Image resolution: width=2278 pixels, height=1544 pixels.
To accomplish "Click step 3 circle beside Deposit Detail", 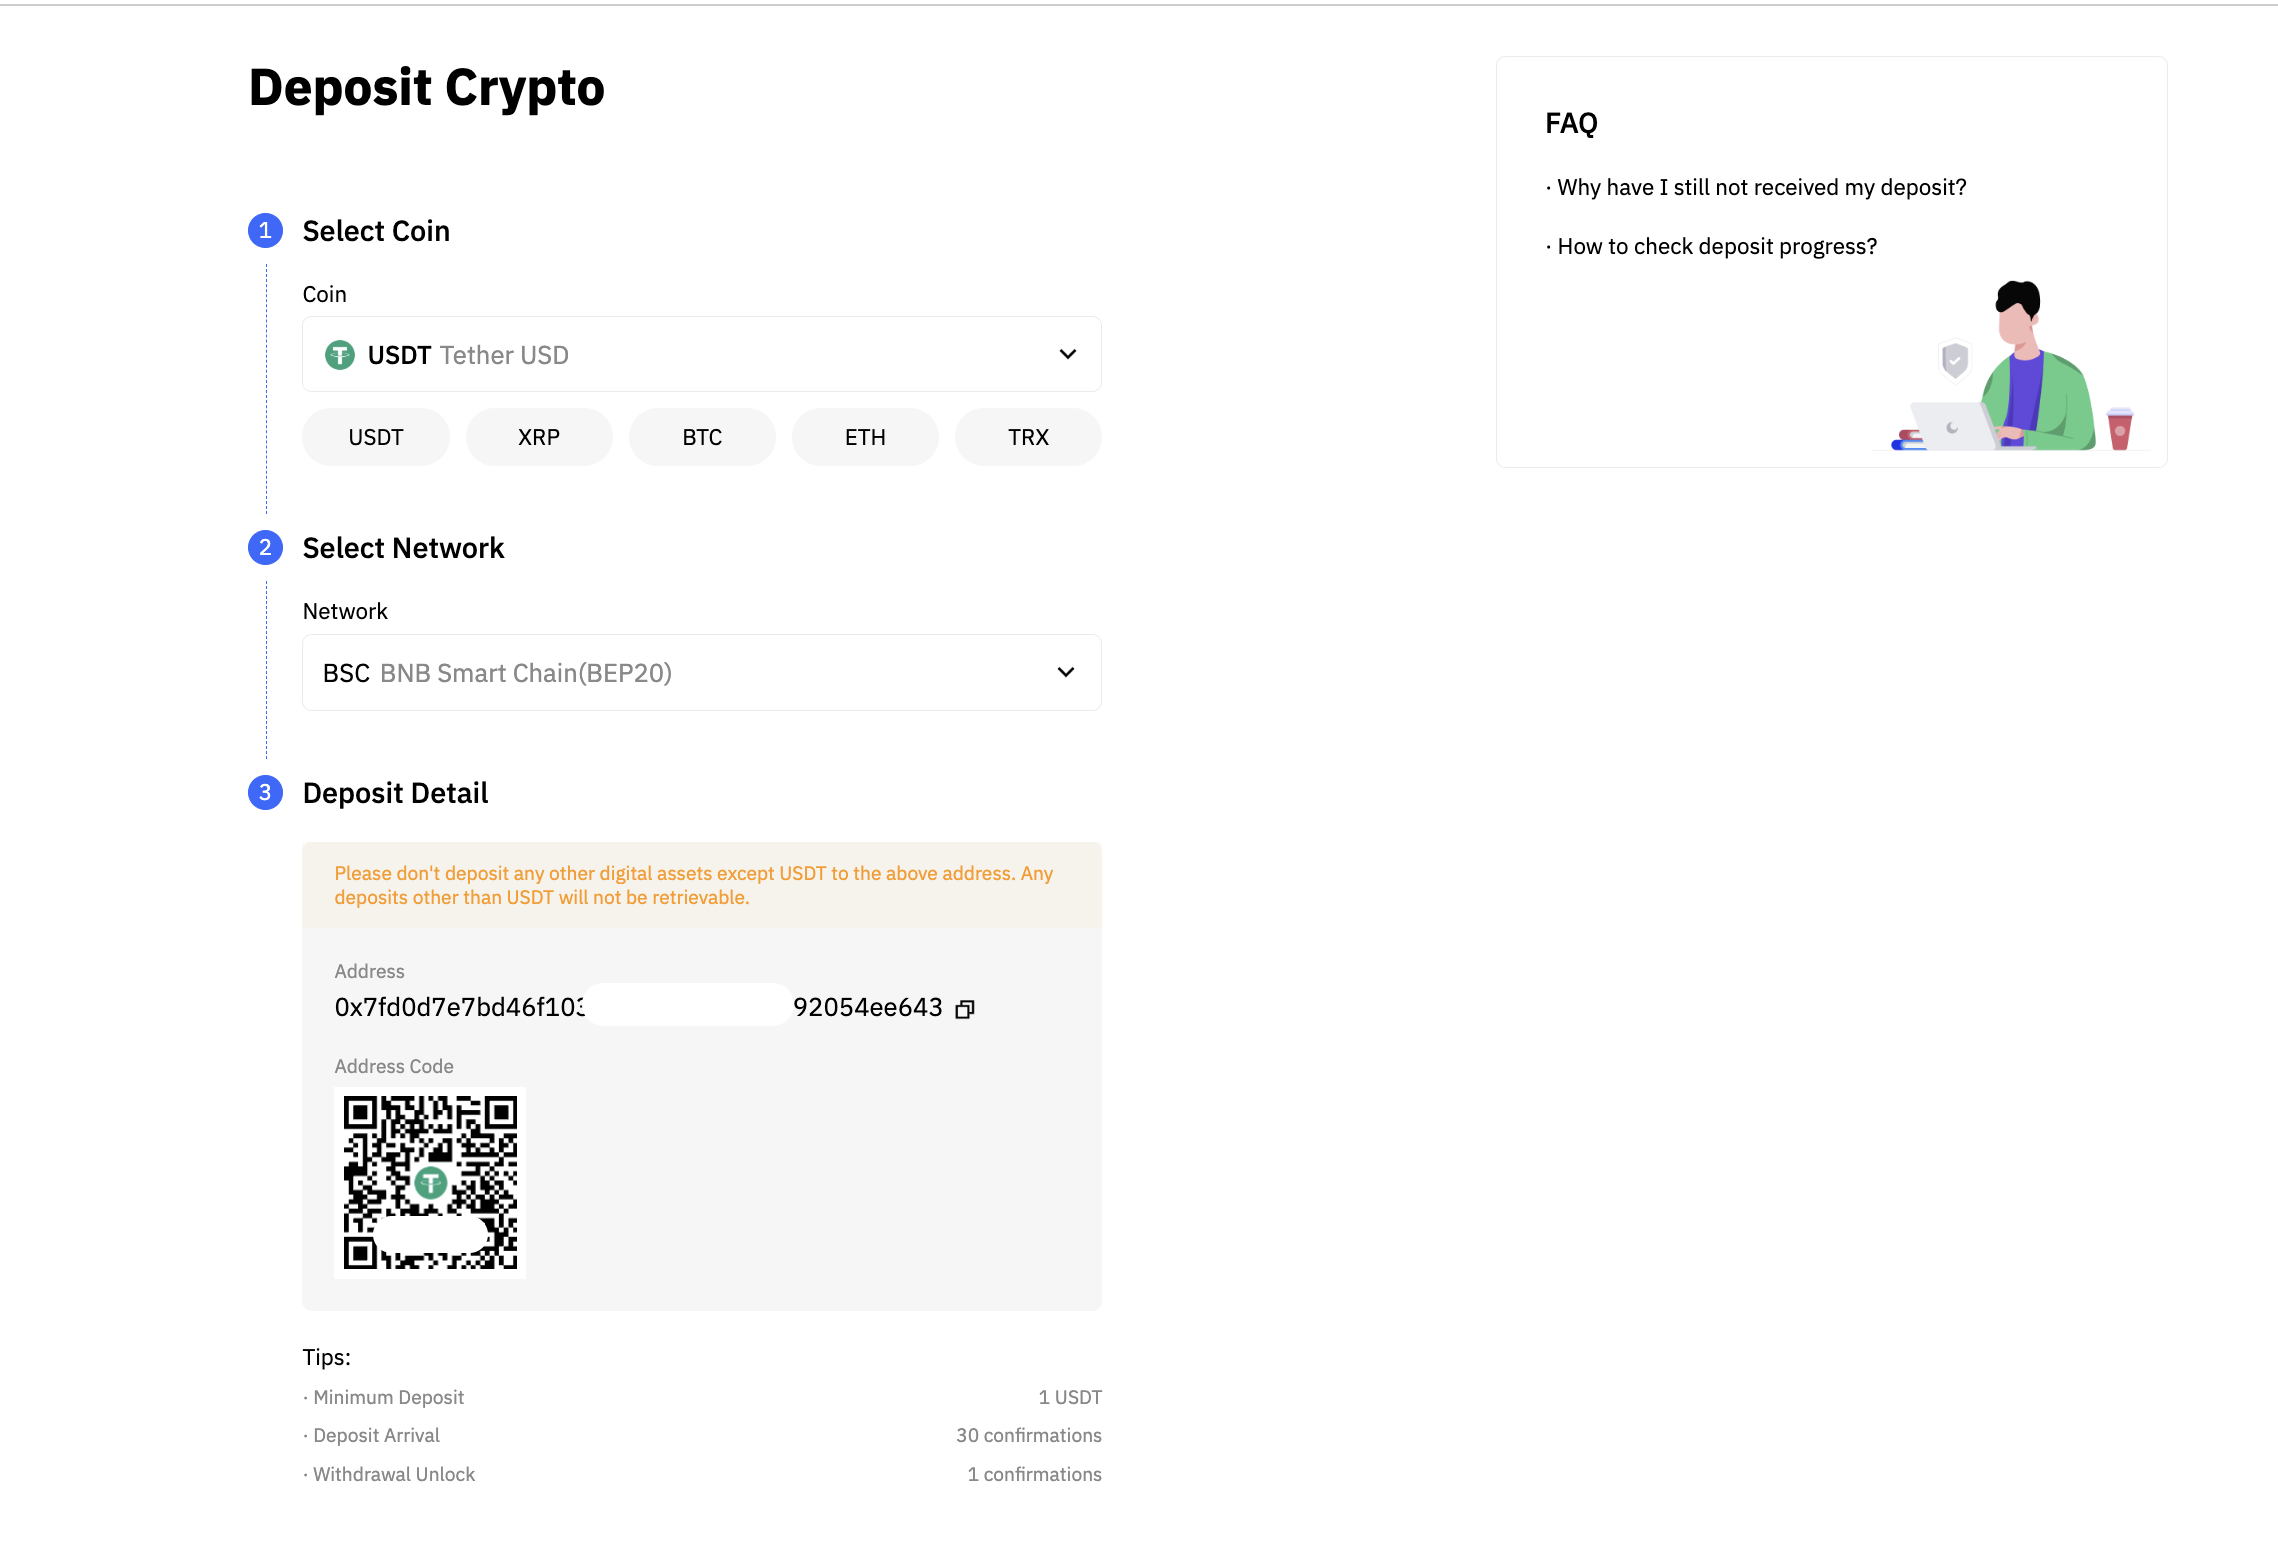I will (265, 793).
